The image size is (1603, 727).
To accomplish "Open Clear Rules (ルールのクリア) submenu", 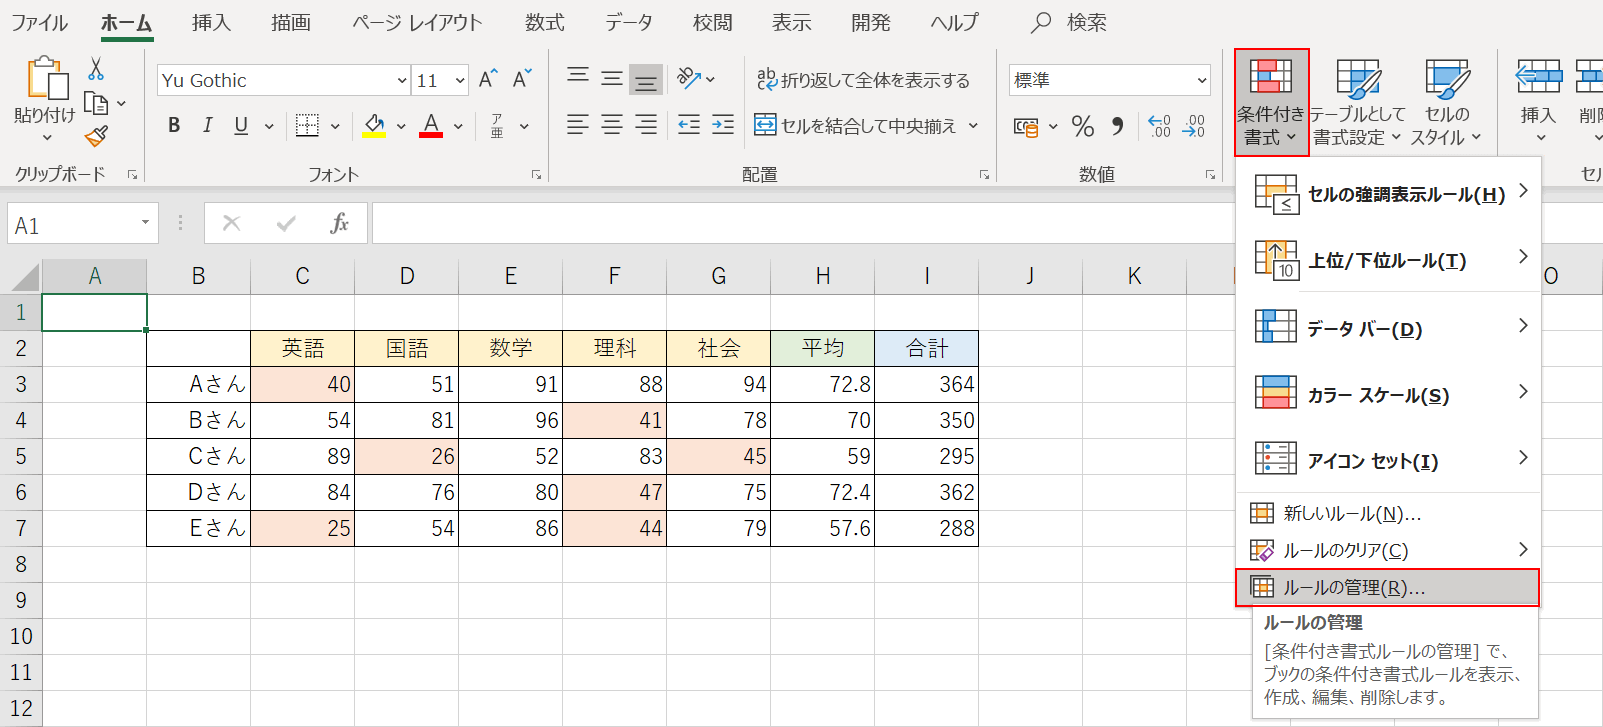I will [x=1390, y=550].
